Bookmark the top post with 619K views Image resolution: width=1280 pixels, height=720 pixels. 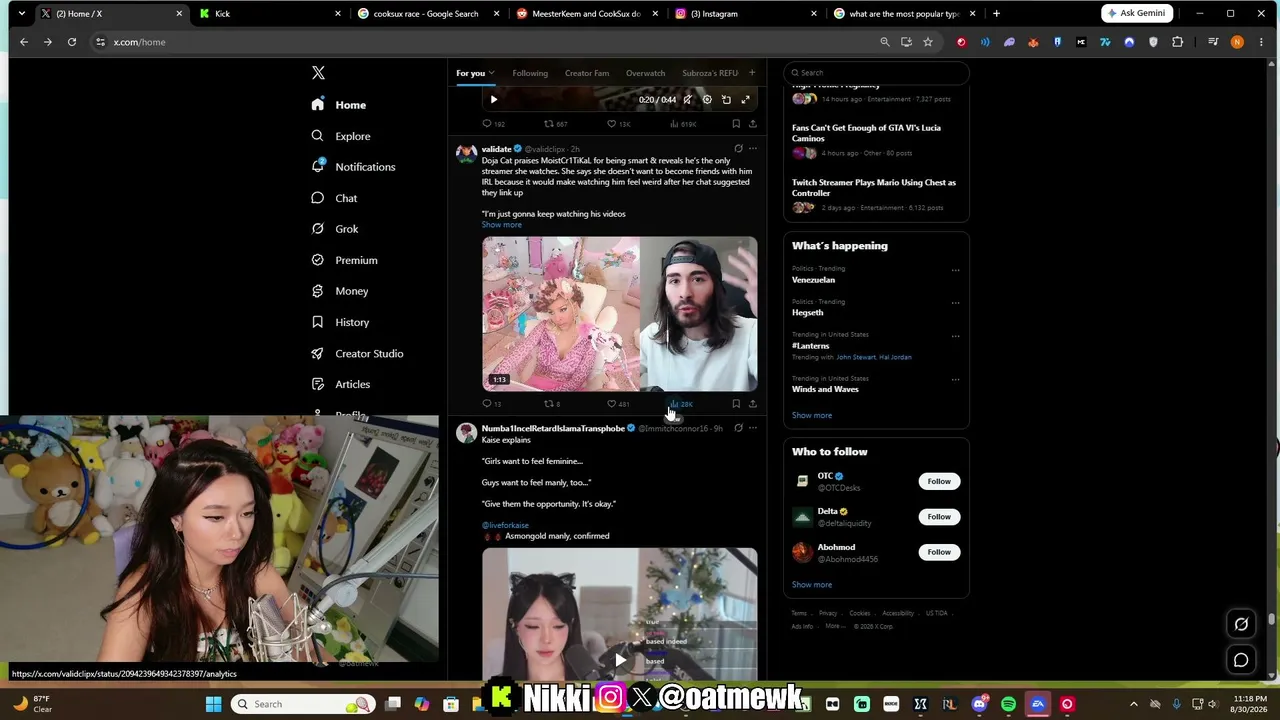[x=736, y=124]
